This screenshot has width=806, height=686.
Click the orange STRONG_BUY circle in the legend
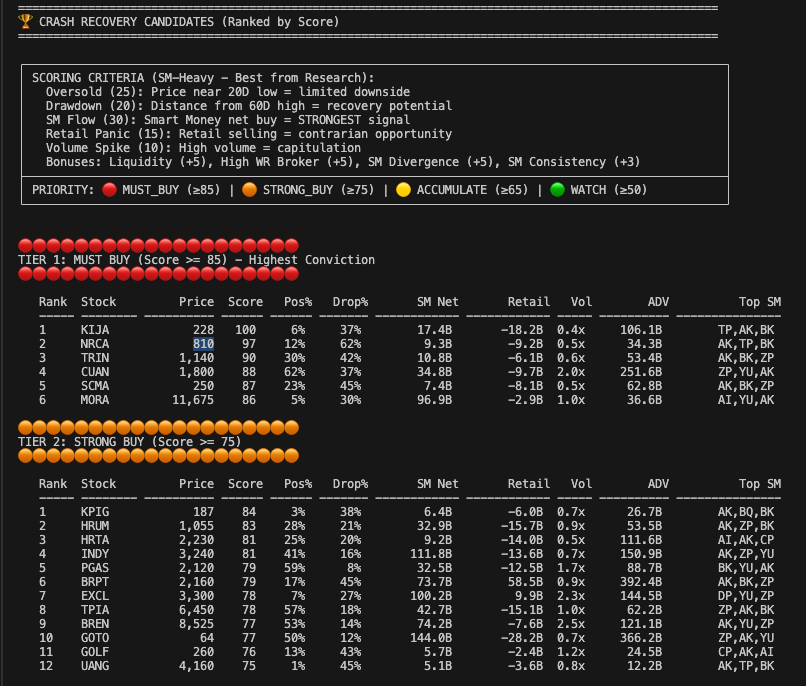[x=249, y=189]
